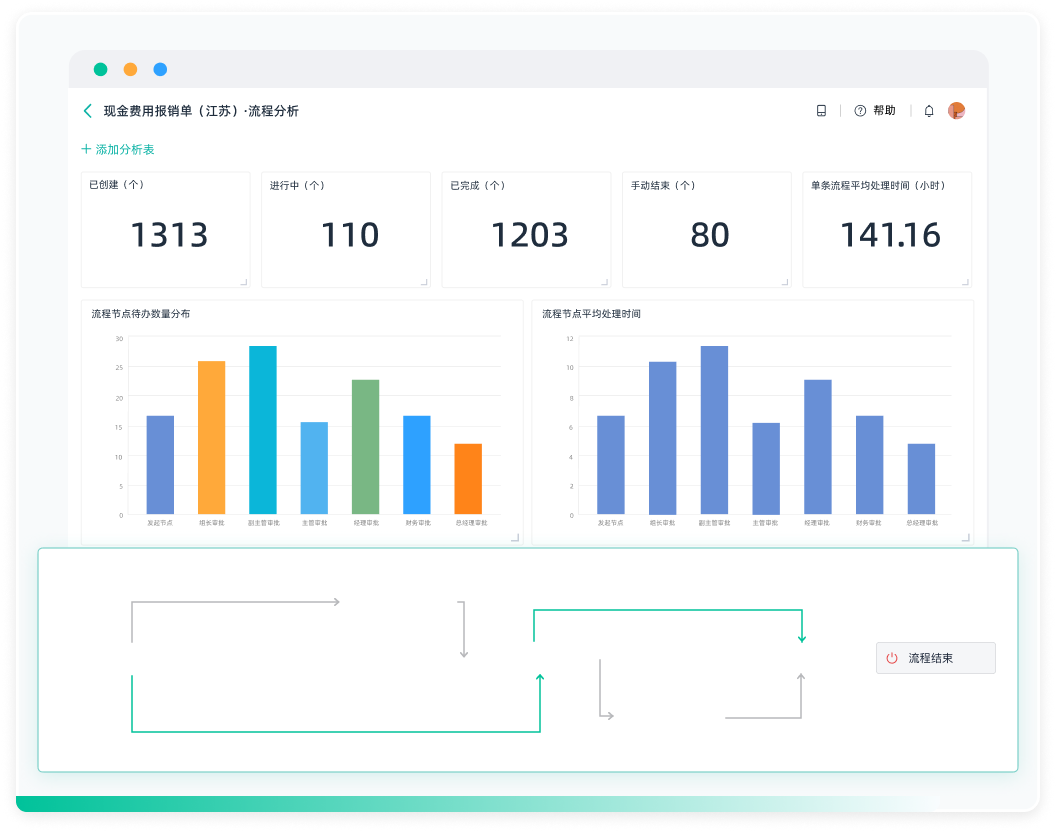Open the user avatar menu
The width and height of the screenshot is (1056, 832).
(957, 111)
